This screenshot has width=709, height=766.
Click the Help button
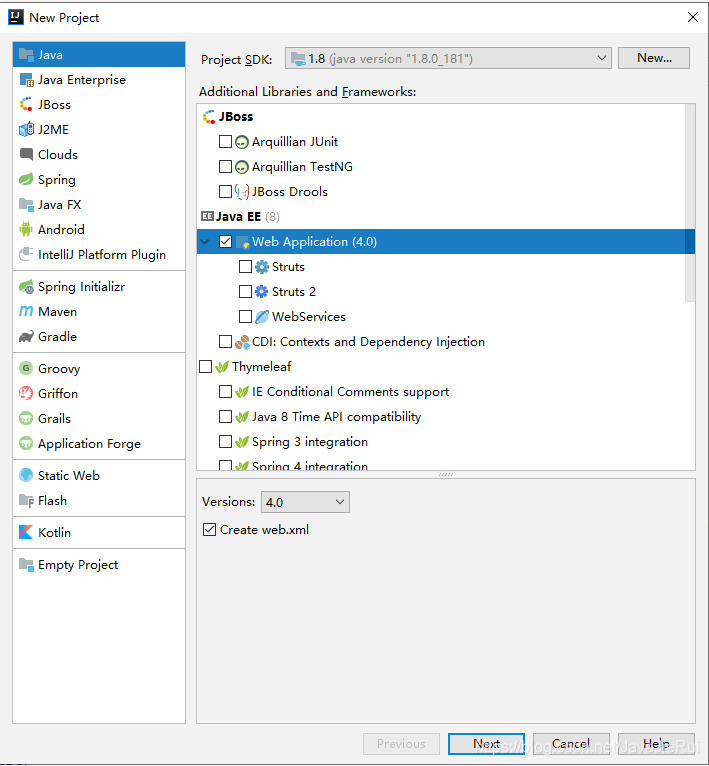pos(656,744)
